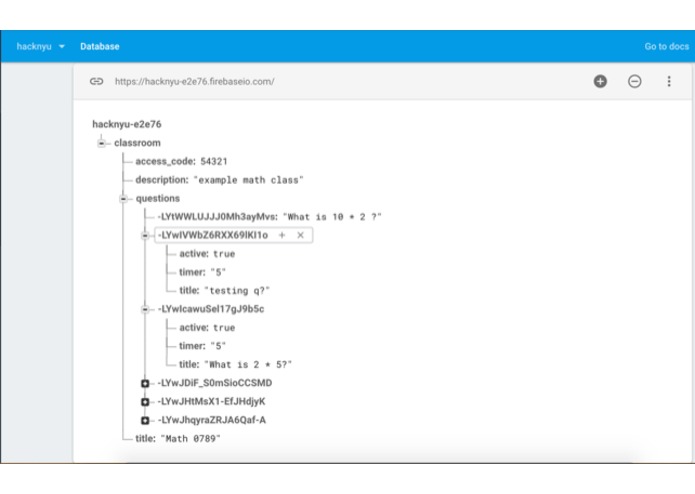Click the active key under -LYwIVWbZ6RXX69IKl1o
Viewport: 695px width, 494px height.
[x=194, y=253]
